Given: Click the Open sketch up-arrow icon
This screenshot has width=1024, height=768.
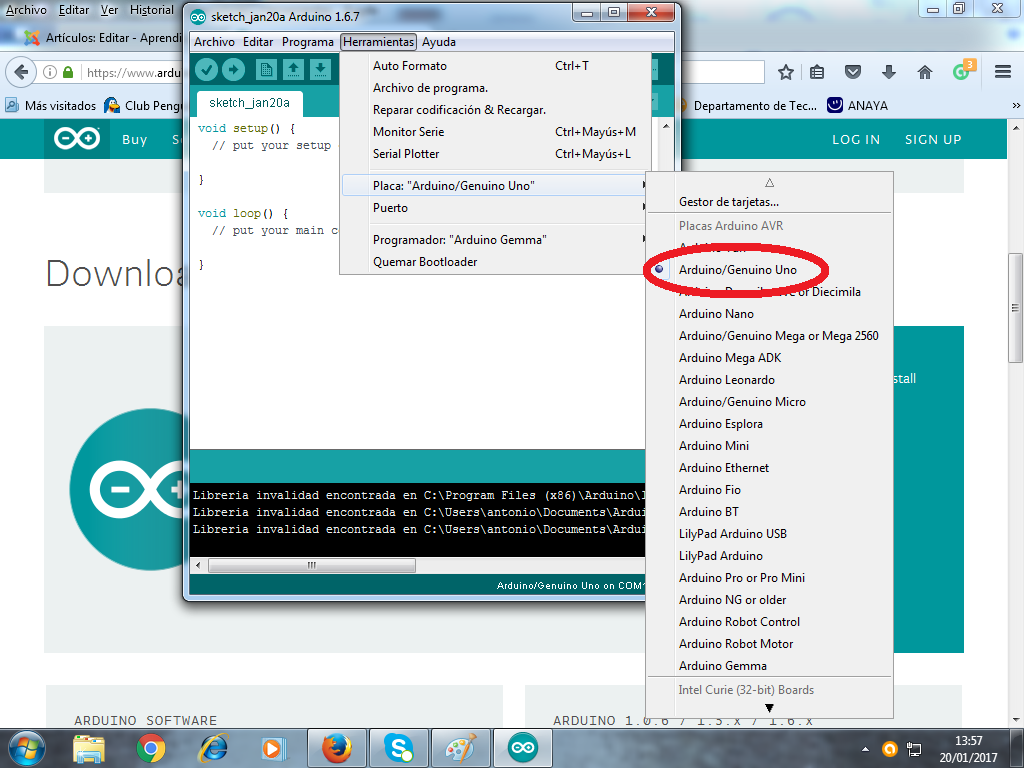Looking at the screenshot, I should tap(293, 69).
